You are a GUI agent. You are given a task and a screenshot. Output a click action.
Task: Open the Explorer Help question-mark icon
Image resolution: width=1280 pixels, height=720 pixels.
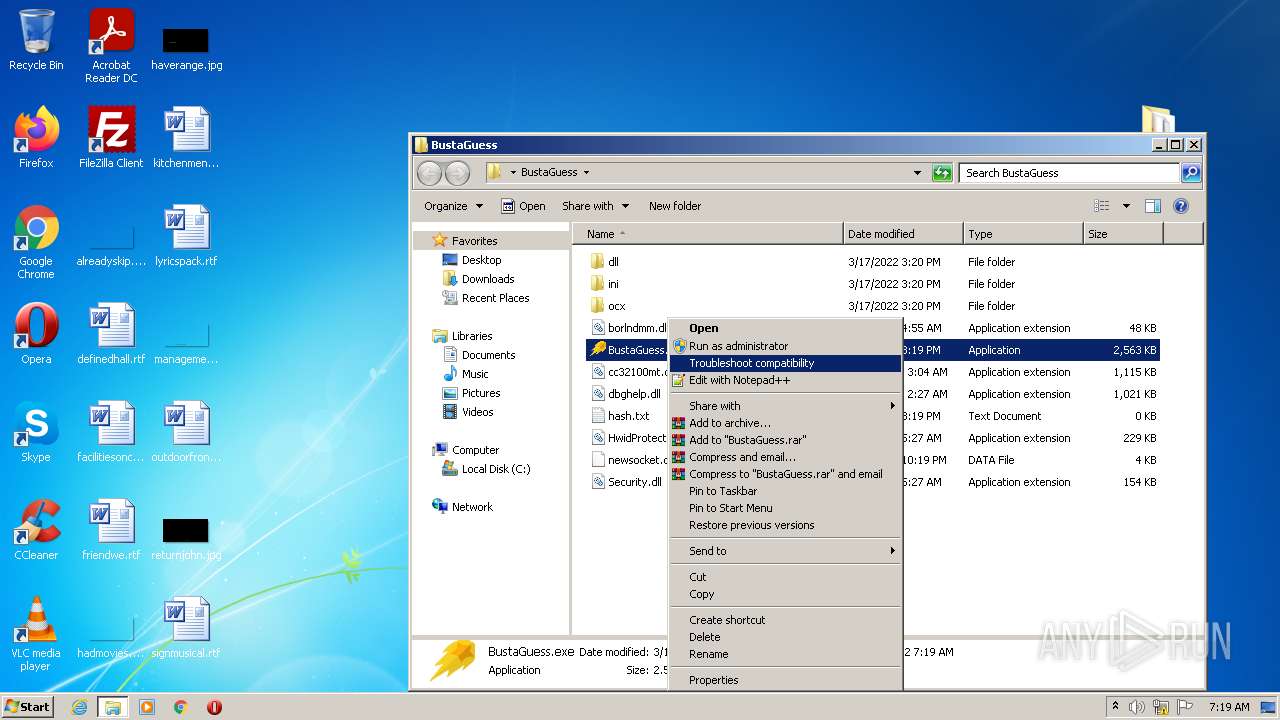(x=1180, y=206)
